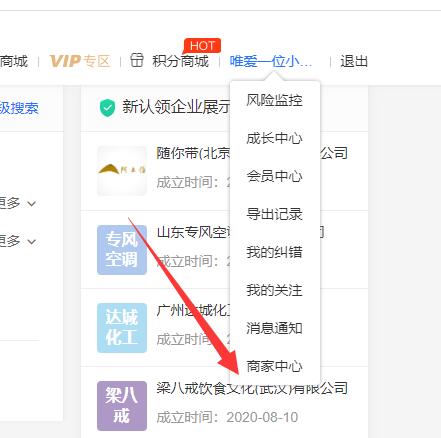Select 风险监控 from the user menu
The image size is (441, 438).
click(275, 100)
